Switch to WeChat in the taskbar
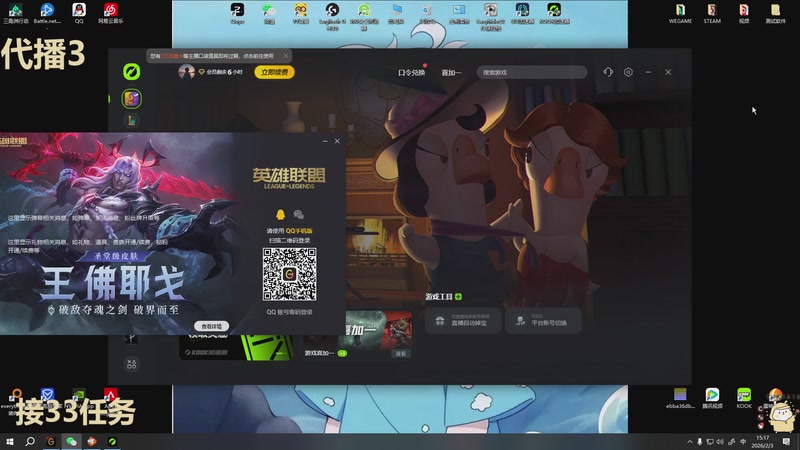Screen dimensions: 800x450 71,441
